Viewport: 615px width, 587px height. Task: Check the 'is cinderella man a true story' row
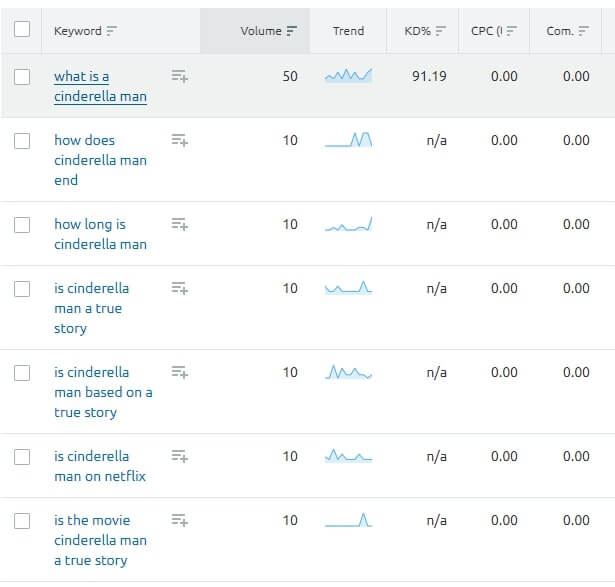point(22,289)
